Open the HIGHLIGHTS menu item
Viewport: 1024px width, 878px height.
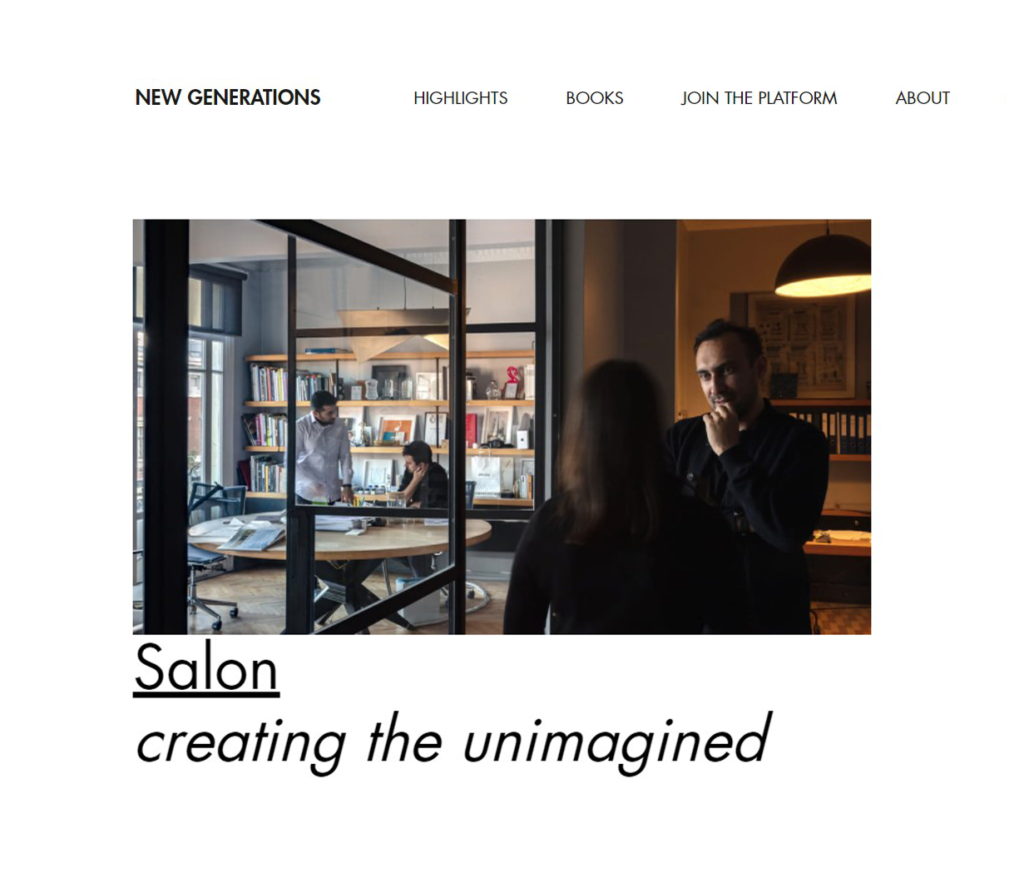460,98
